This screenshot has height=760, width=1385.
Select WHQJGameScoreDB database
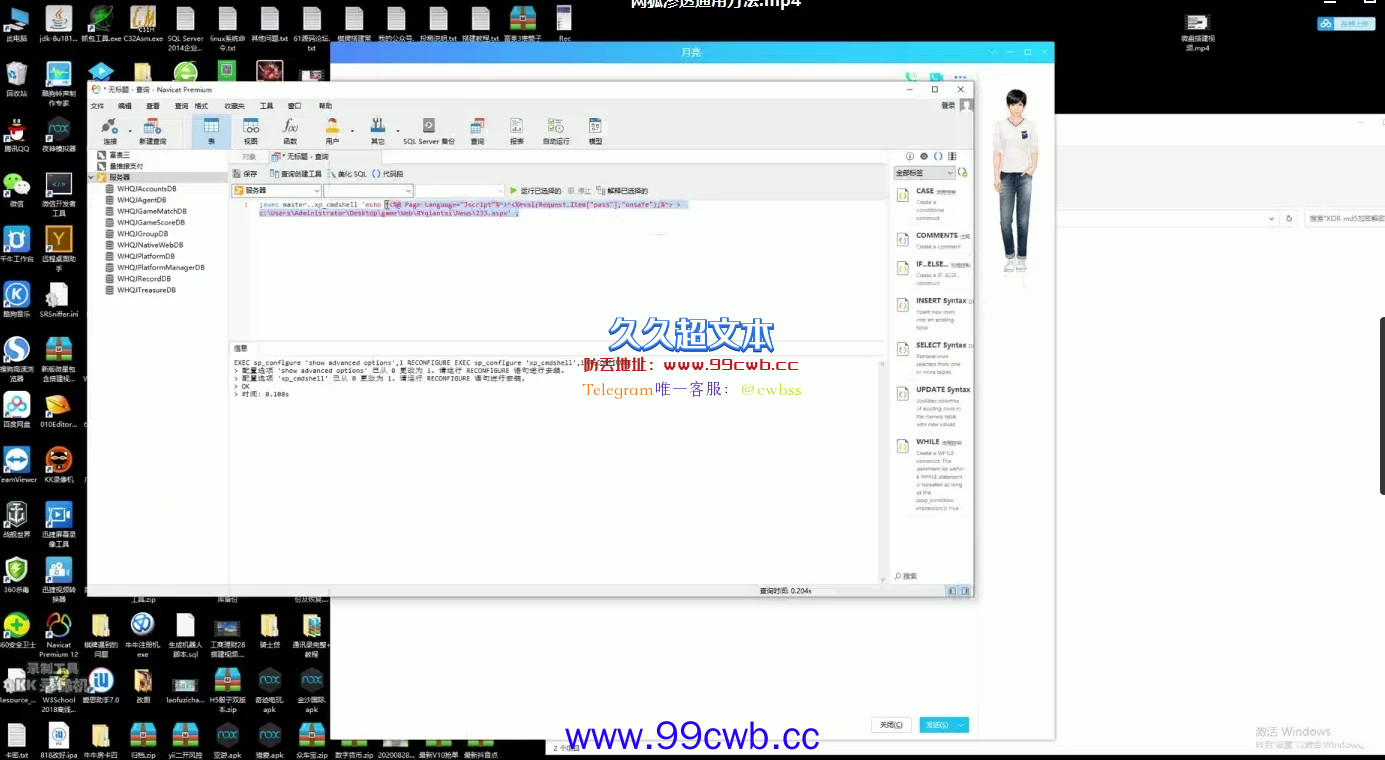click(x=151, y=222)
